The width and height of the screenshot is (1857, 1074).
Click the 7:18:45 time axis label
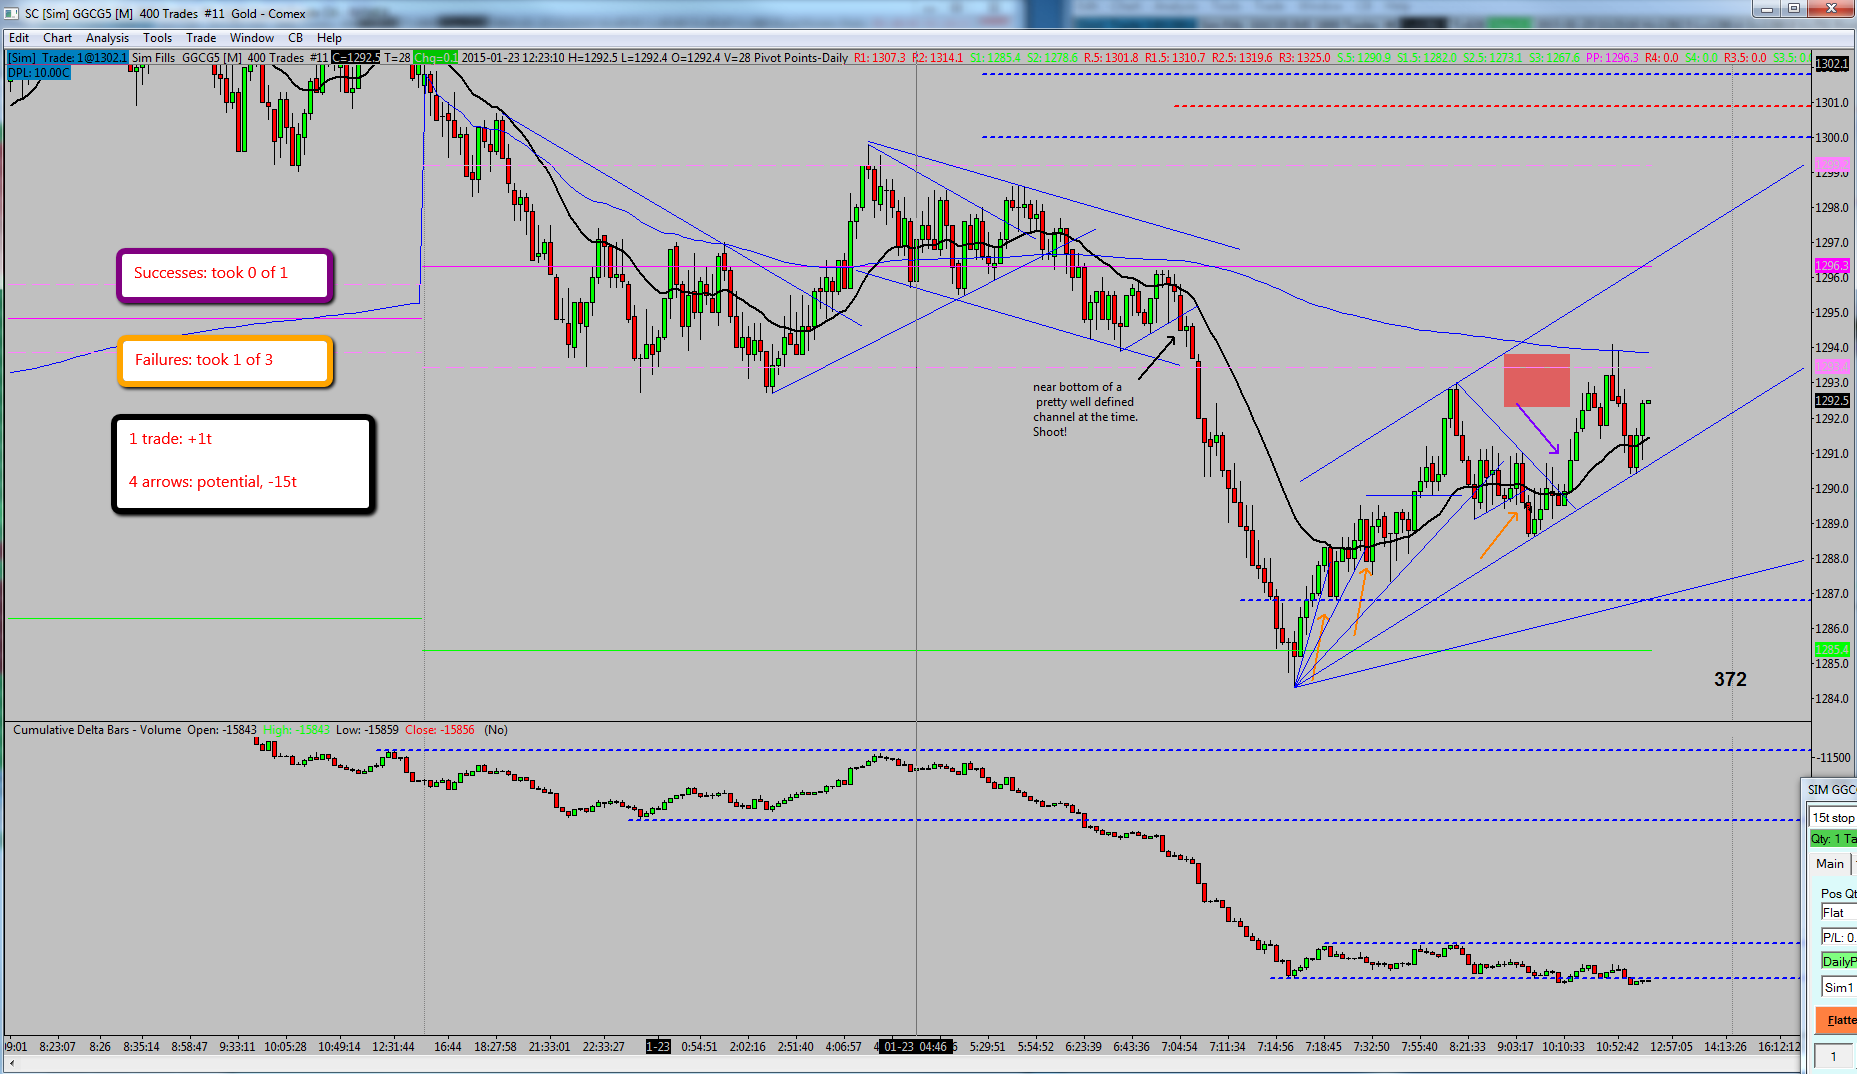click(x=1323, y=1047)
